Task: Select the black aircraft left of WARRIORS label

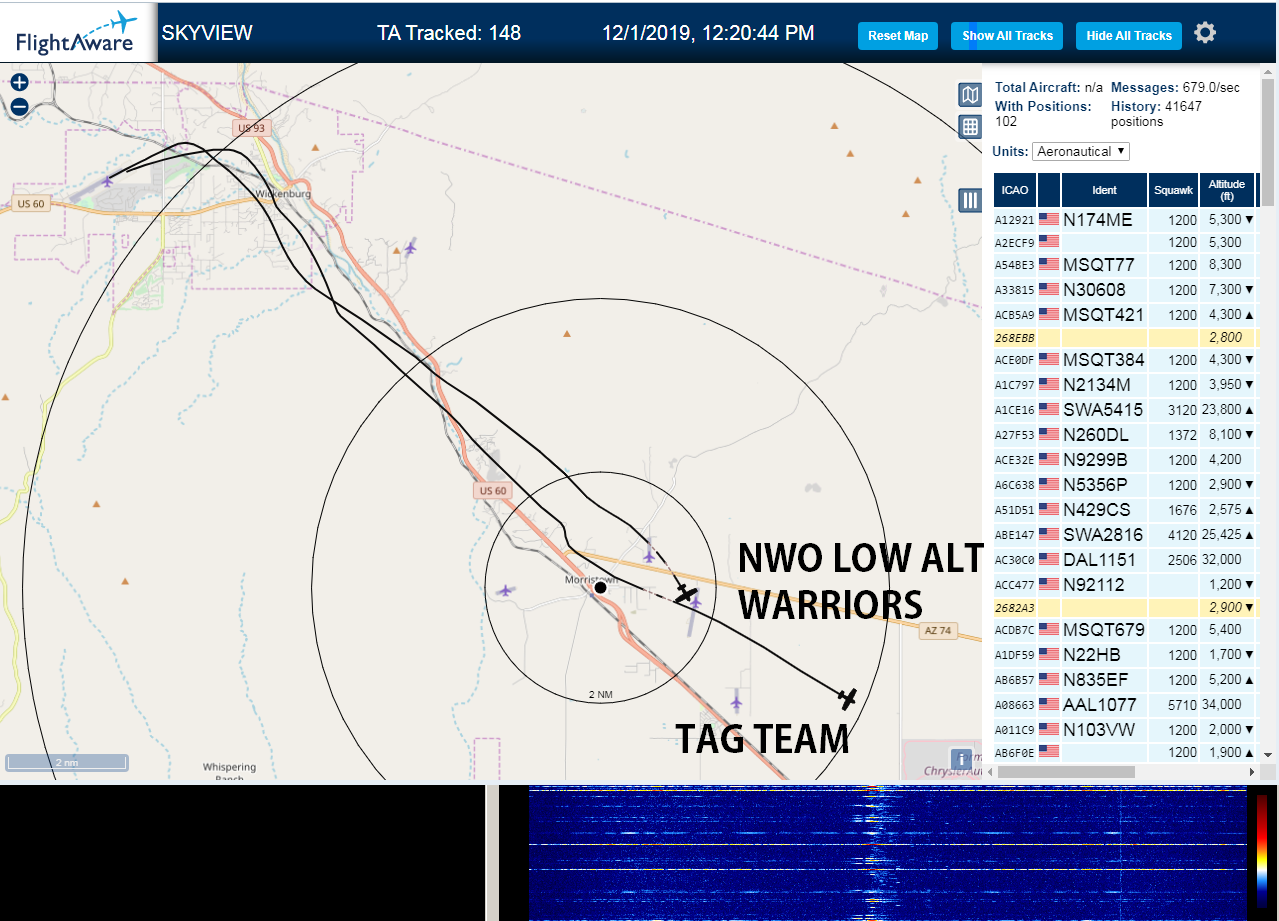Action: (x=686, y=594)
